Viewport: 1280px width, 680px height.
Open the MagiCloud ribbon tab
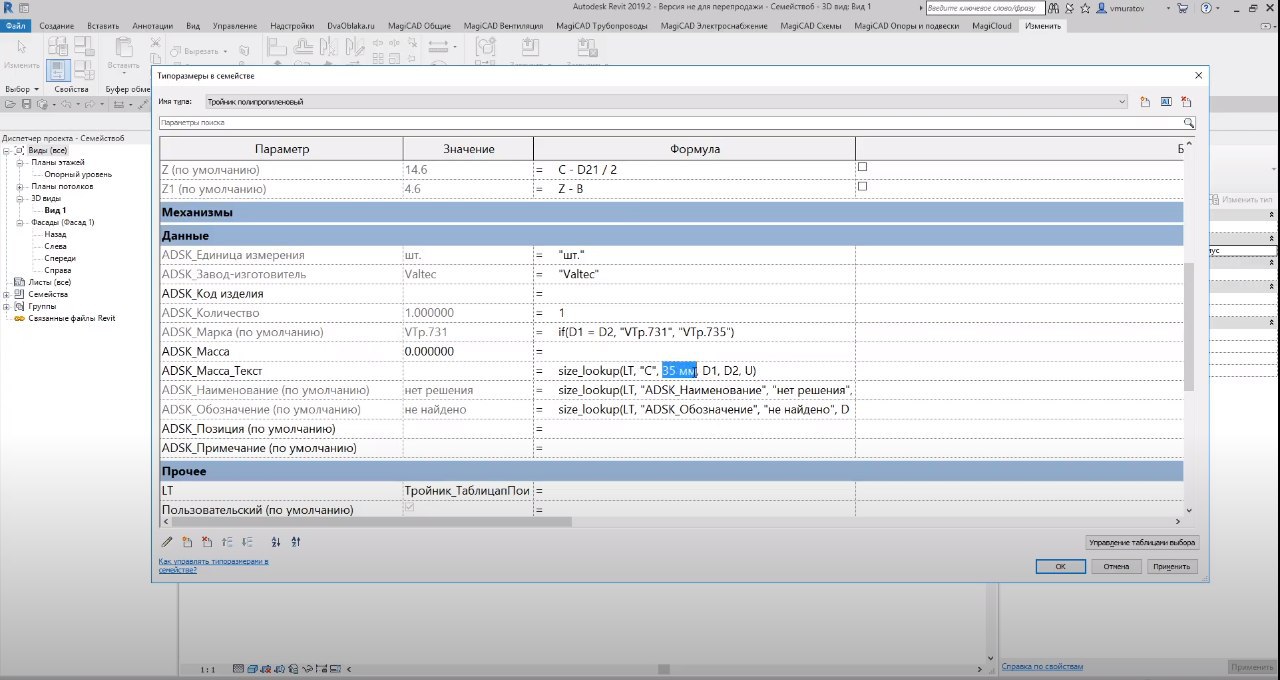click(x=991, y=26)
